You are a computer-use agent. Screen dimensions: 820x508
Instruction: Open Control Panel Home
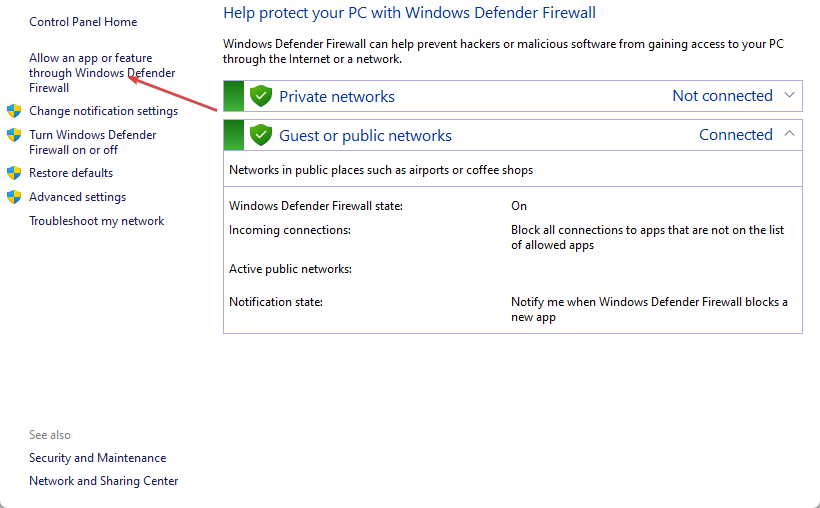[83, 22]
